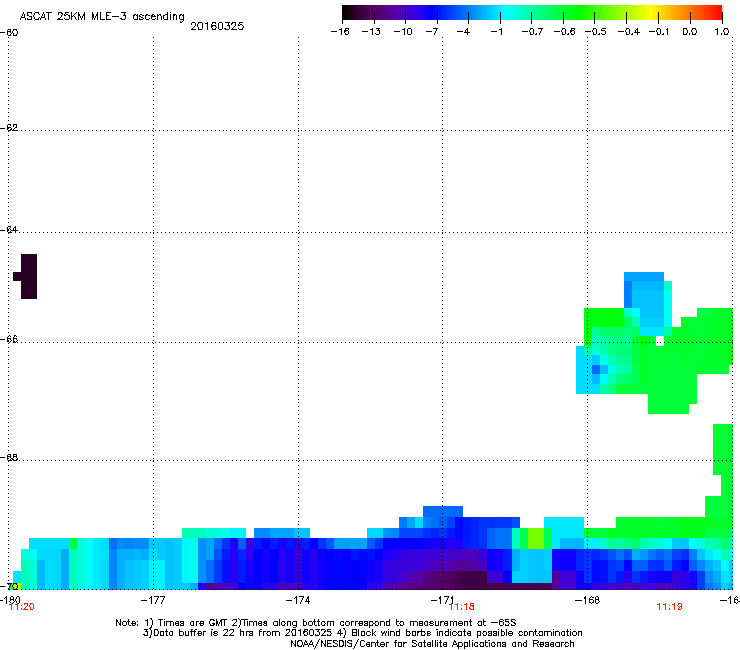The image size is (740, 650).
Task: Click the color bar legend
Action: click(532, 13)
